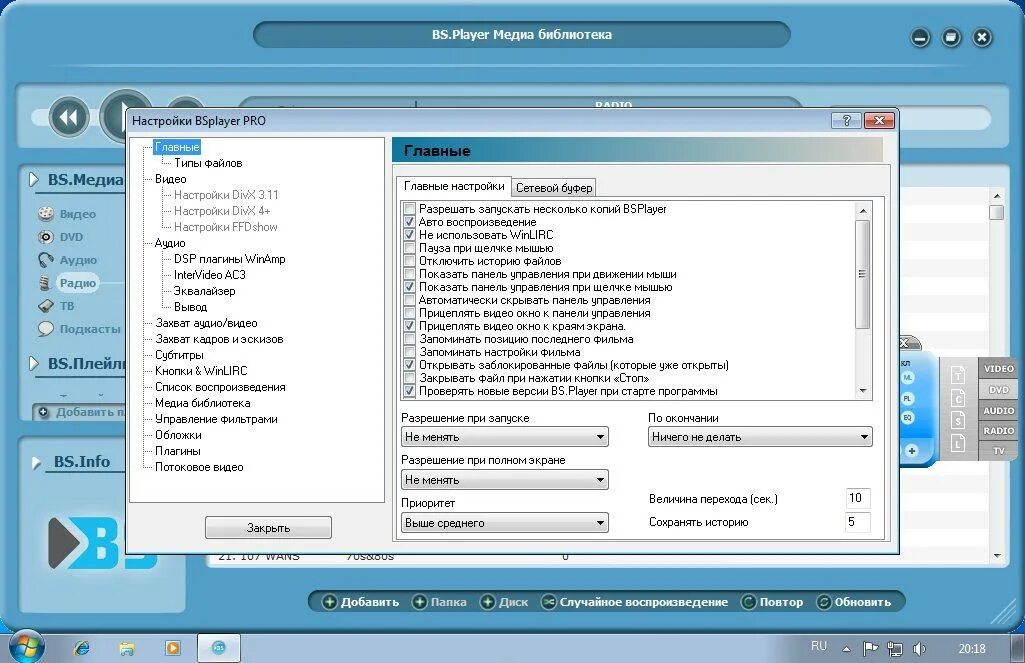The width and height of the screenshot is (1025, 663).
Task: Click the T document icon
Action: click(x=958, y=375)
